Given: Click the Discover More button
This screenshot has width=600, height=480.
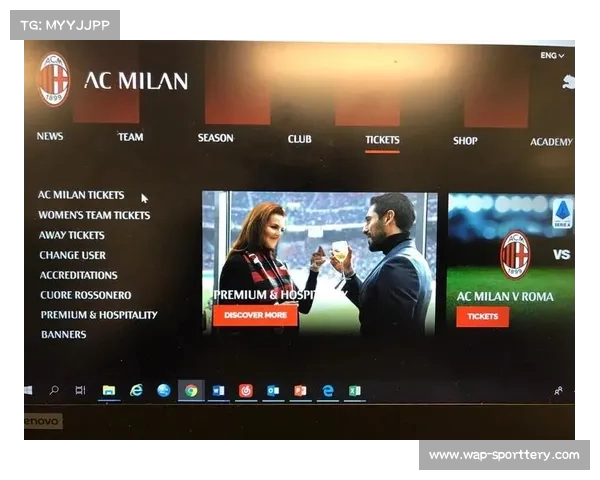Looking at the screenshot, I should point(255,315).
